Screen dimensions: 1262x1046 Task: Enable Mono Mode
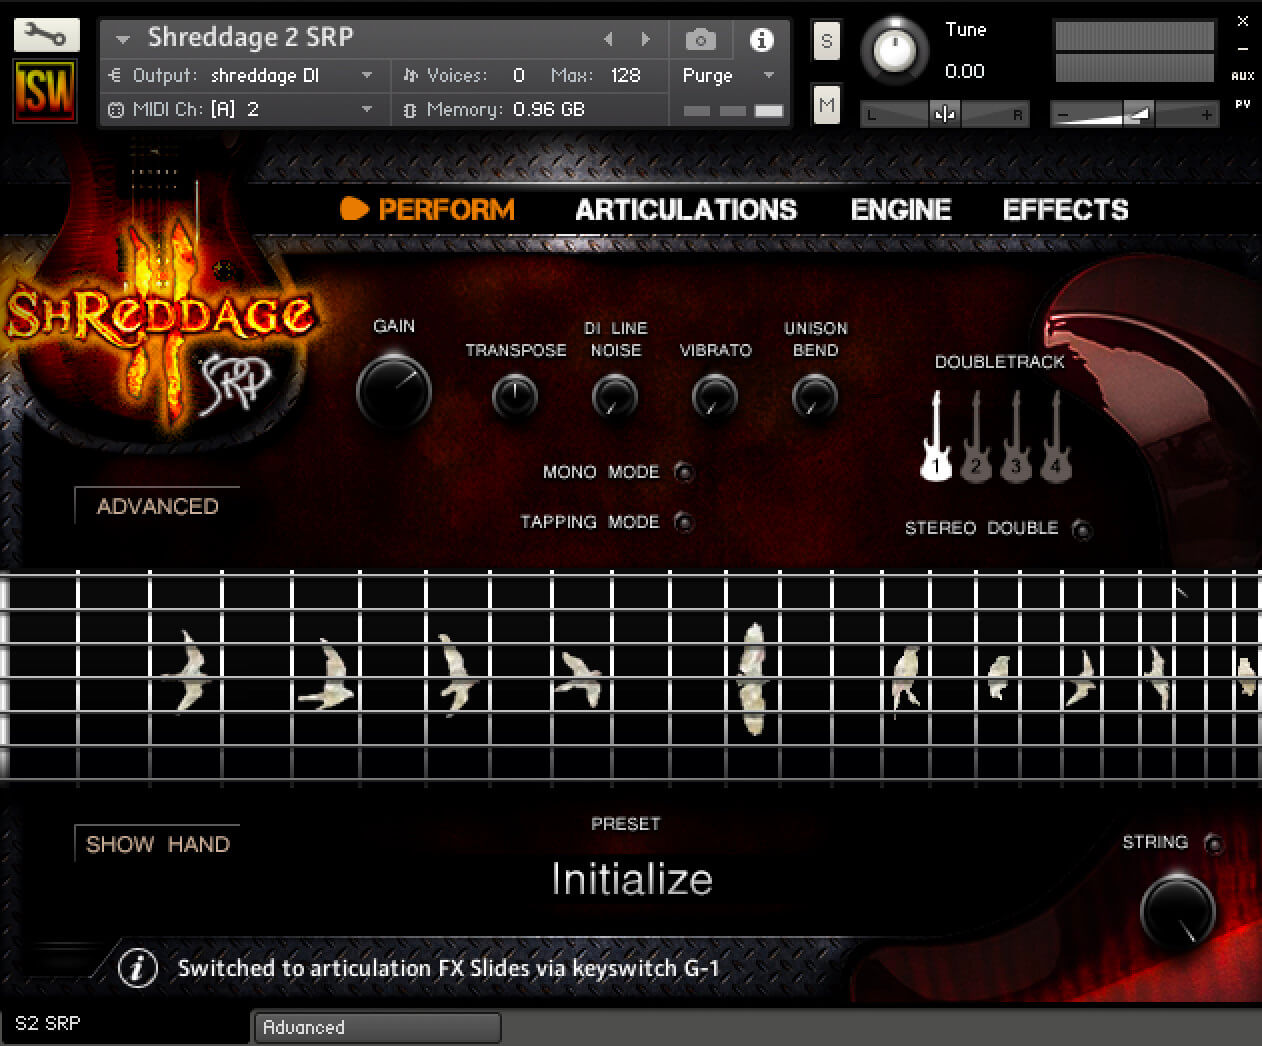pos(684,471)
